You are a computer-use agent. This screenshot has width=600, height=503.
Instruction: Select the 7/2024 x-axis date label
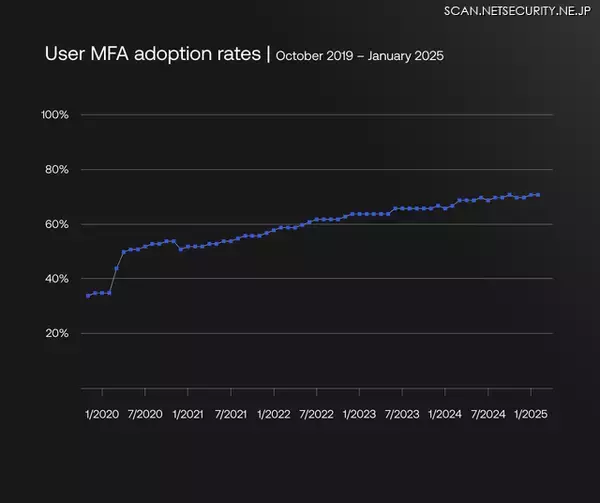pyautogui.click(x=487, y=414)
